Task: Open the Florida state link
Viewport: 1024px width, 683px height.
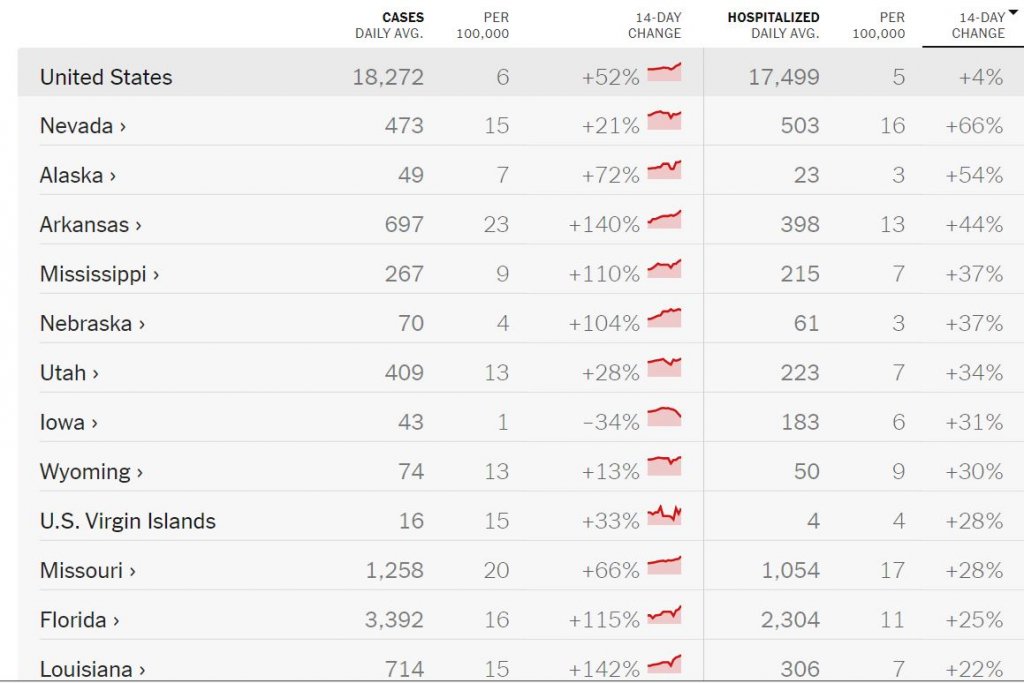Action: [79, 620]
